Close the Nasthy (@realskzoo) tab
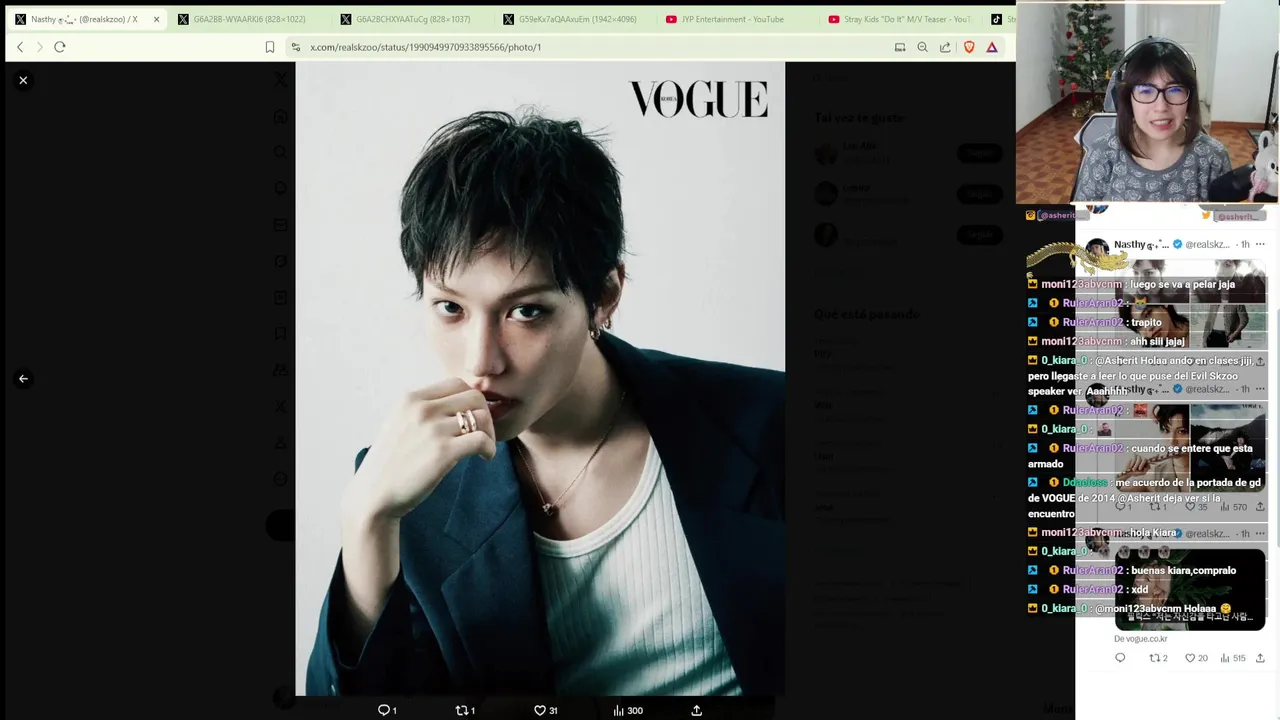Viewport: 1280px width, 720px height. click(x=156, y=19)
